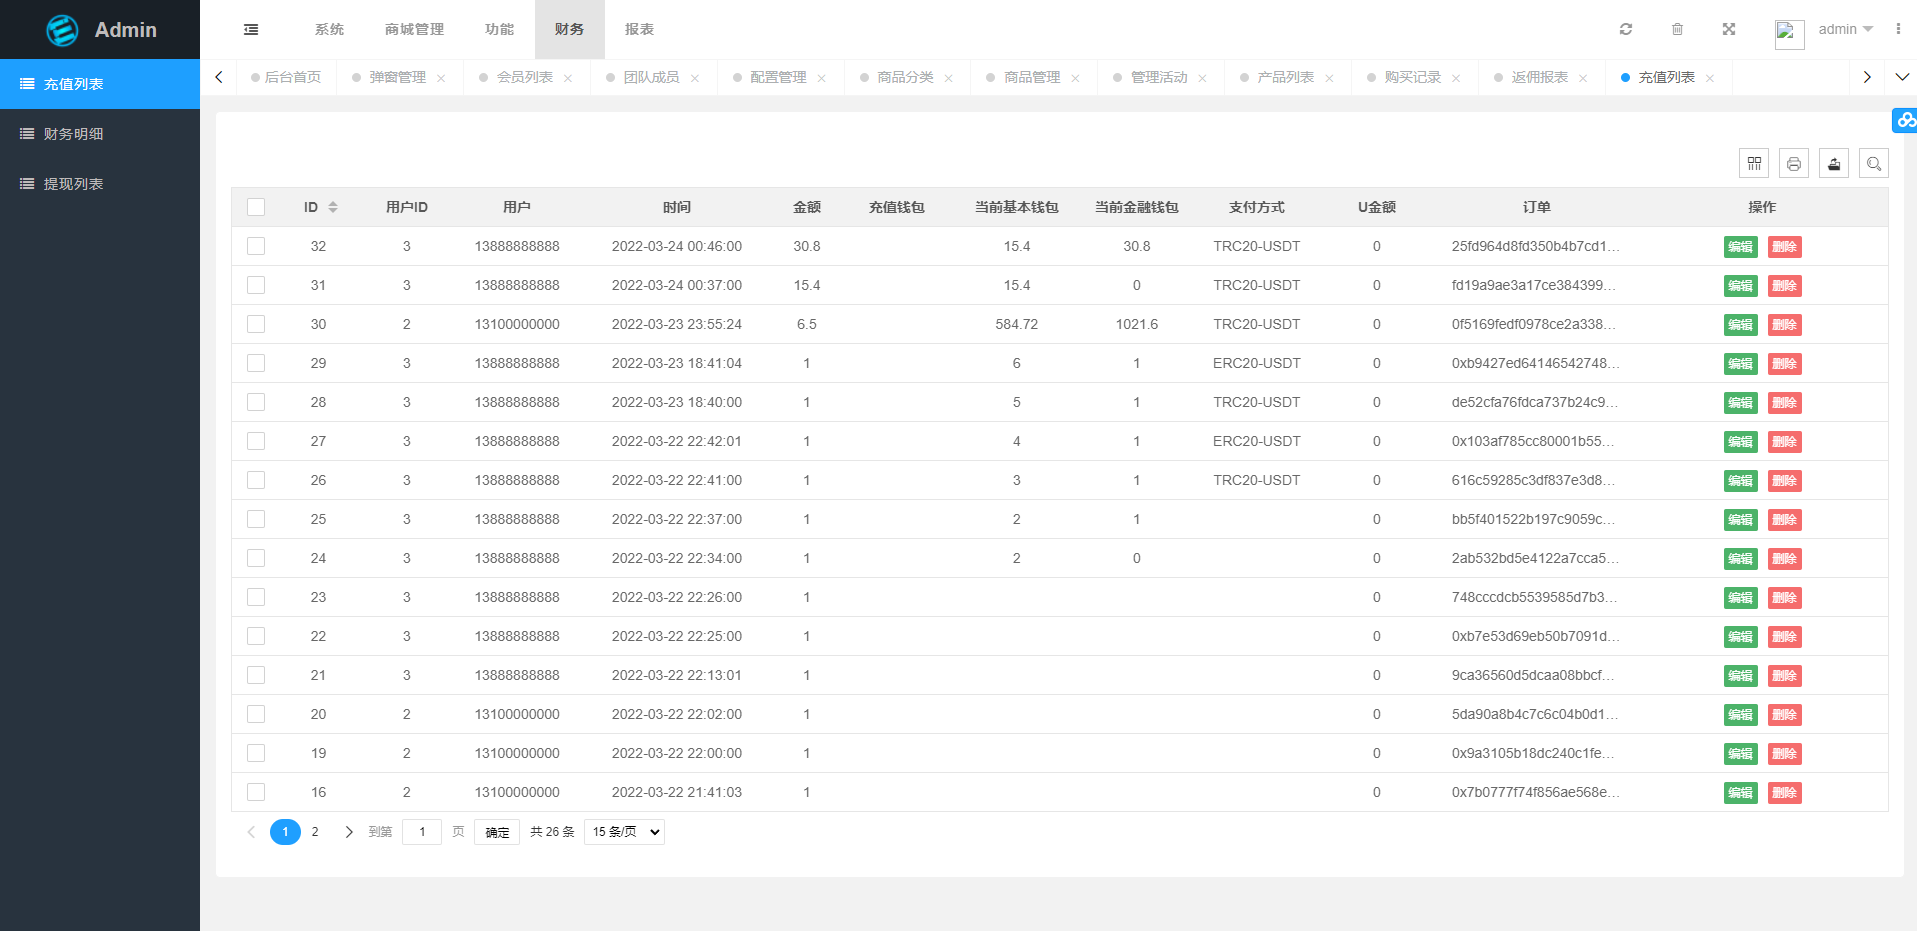
Task: Clear cache using the trash icon
Action: (x=1677, y=29)
